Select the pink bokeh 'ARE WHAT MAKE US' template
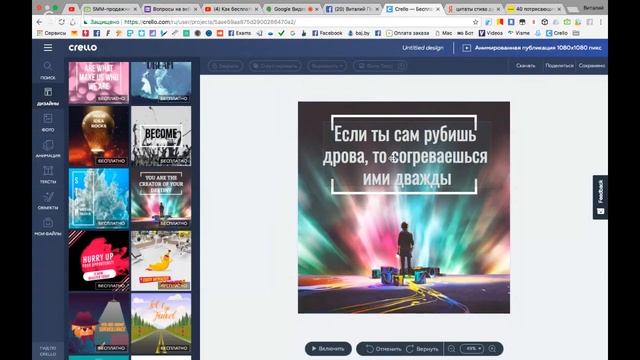 click(99, 82)
